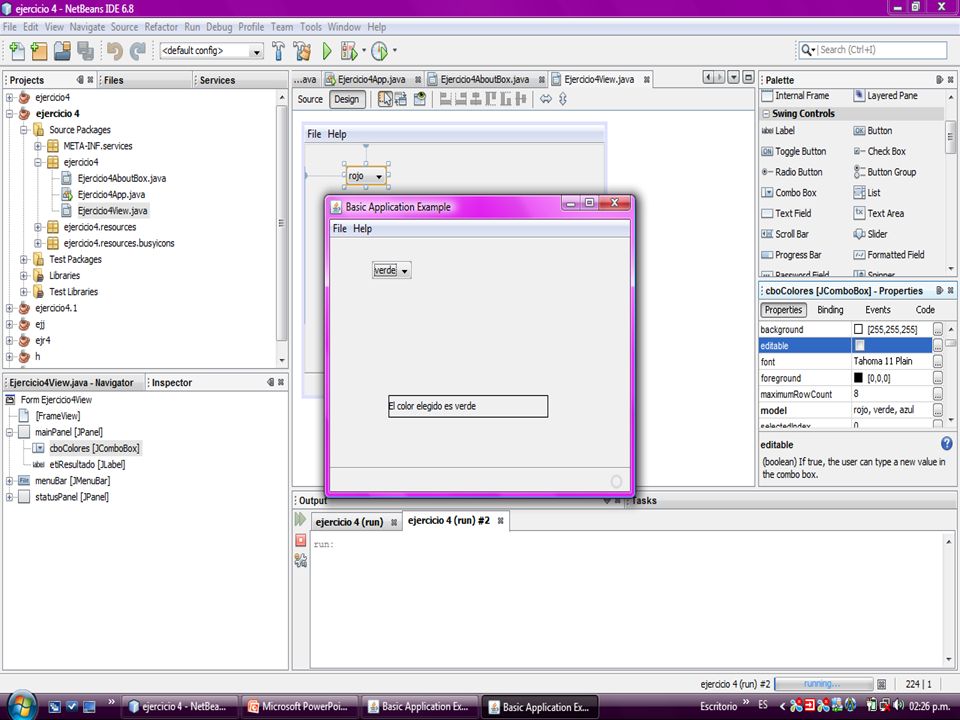960x720 pixels.
Task: Collapse the ejercicio 4 project node
Action: [x=10, y=114]
